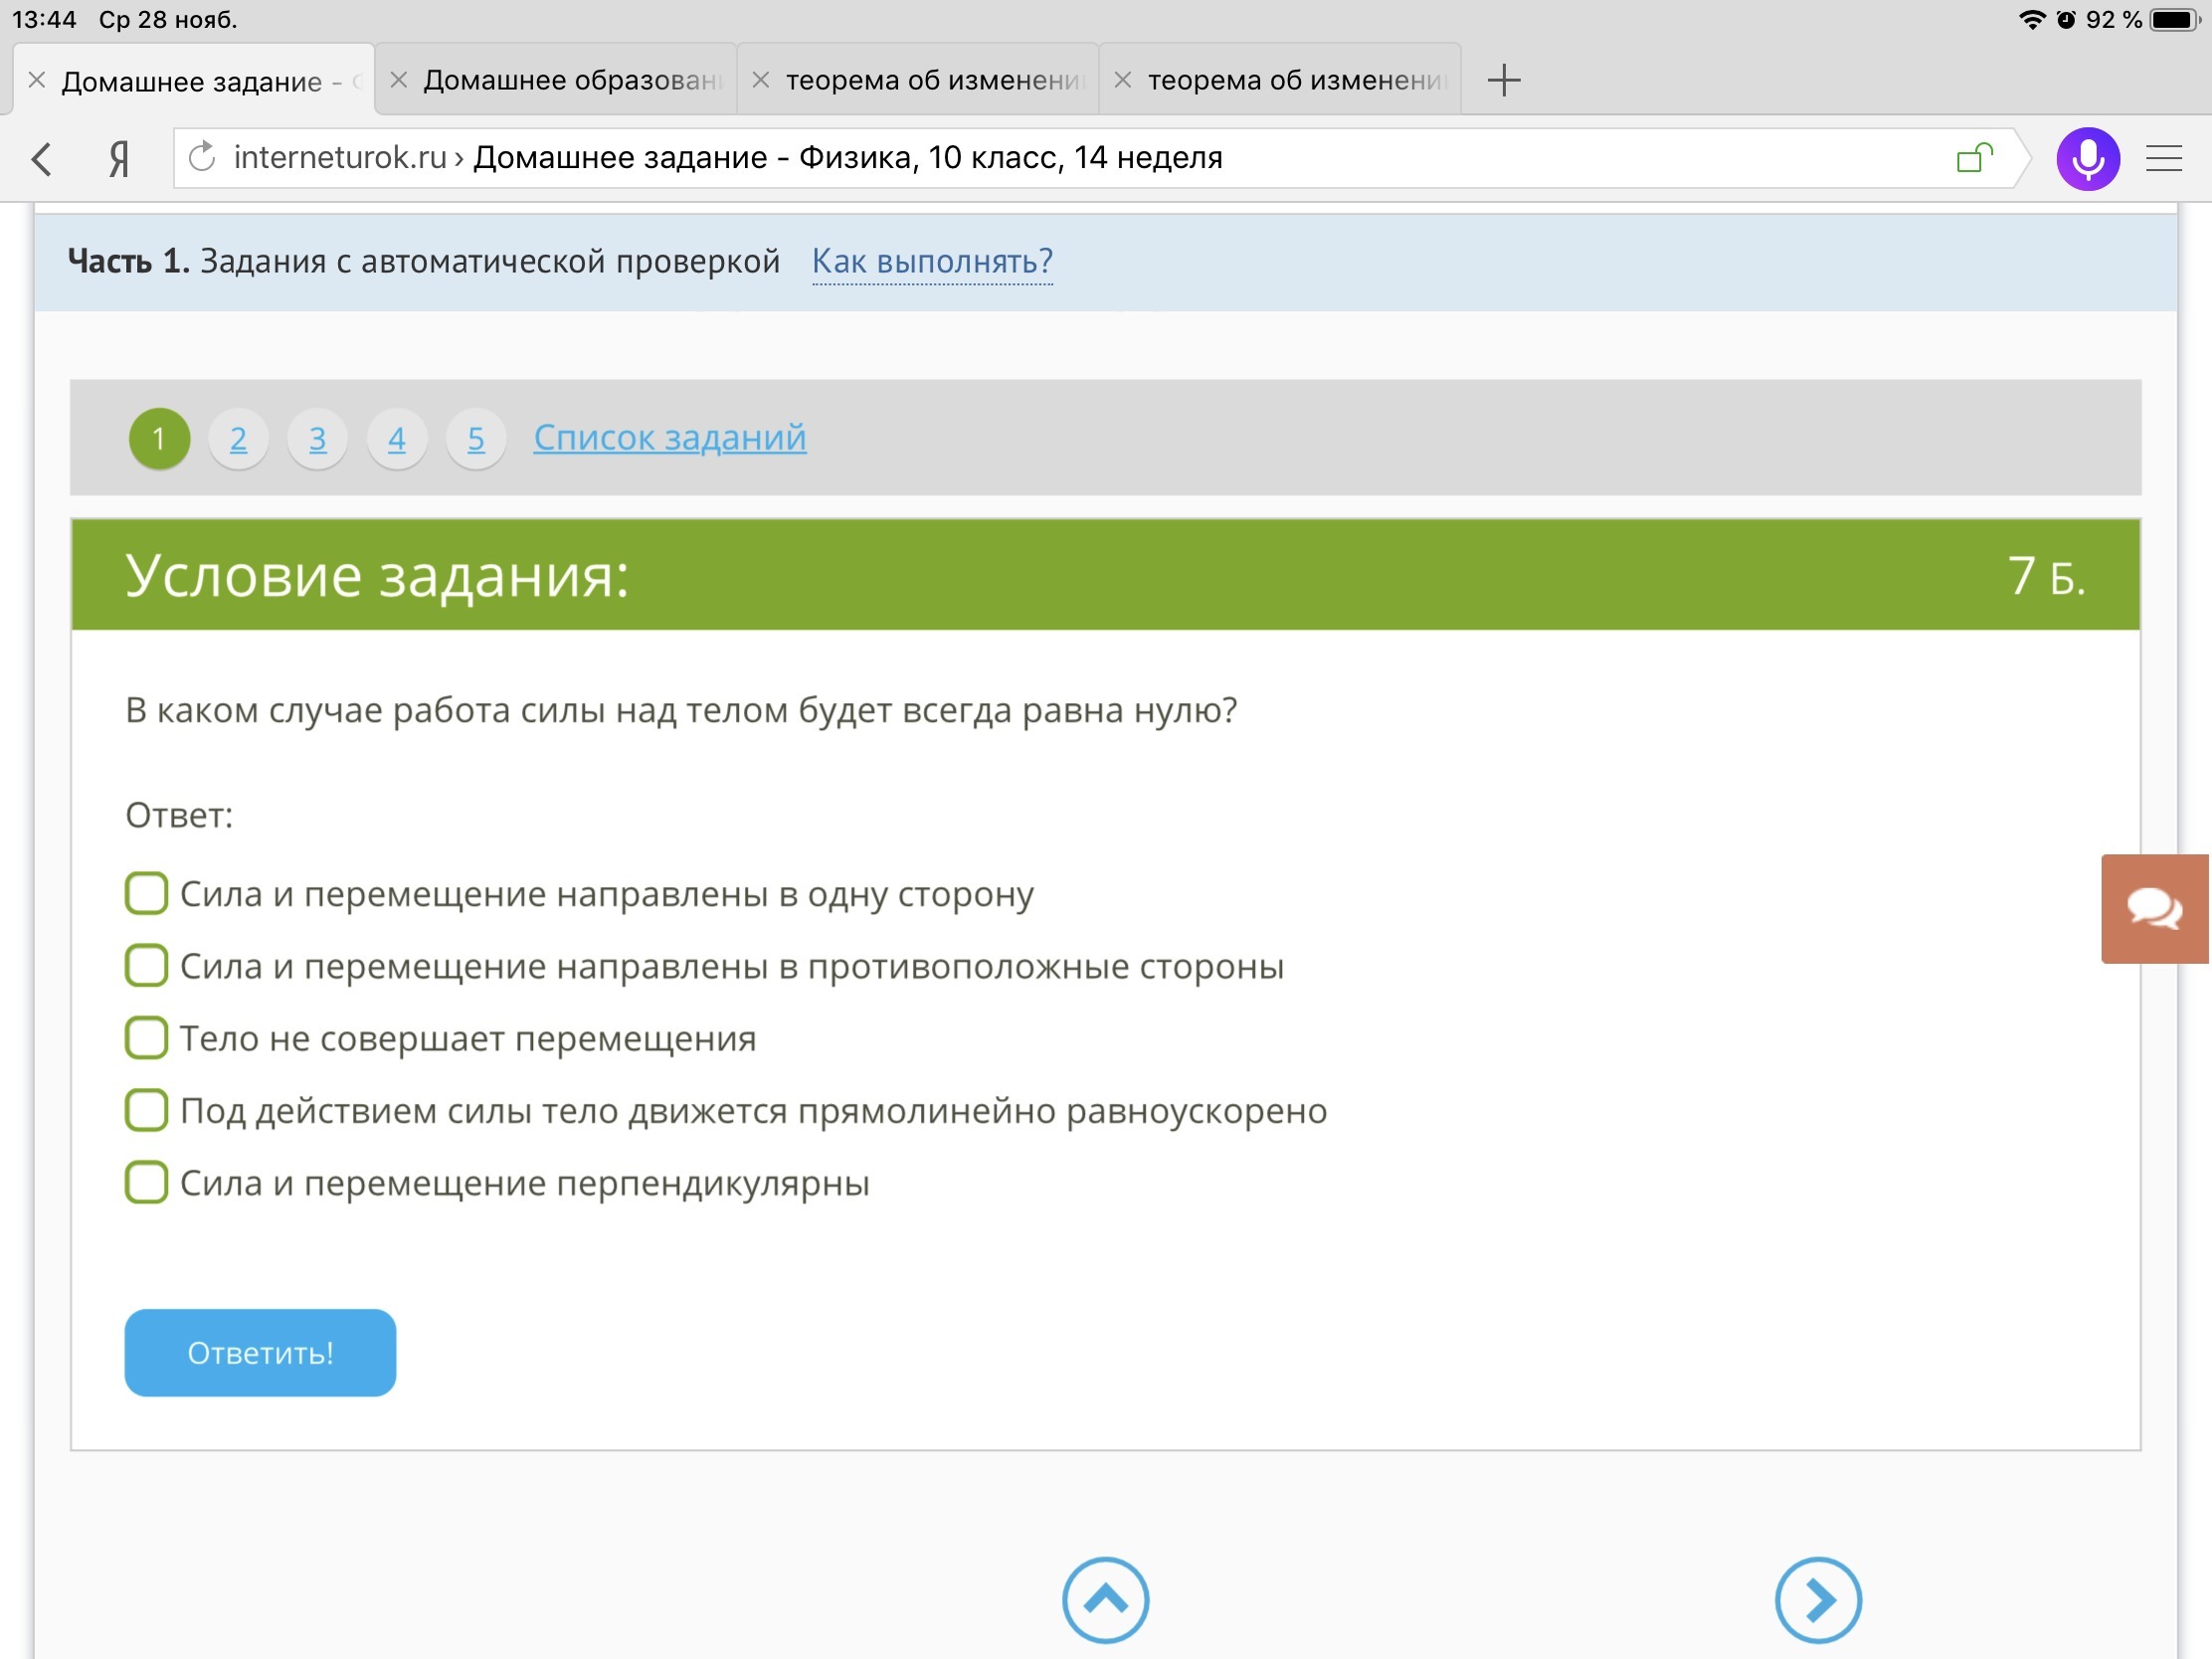Reload the page with refresh icon
This screenshot has width=2212, height=1659.
click(x=202, y=157)
